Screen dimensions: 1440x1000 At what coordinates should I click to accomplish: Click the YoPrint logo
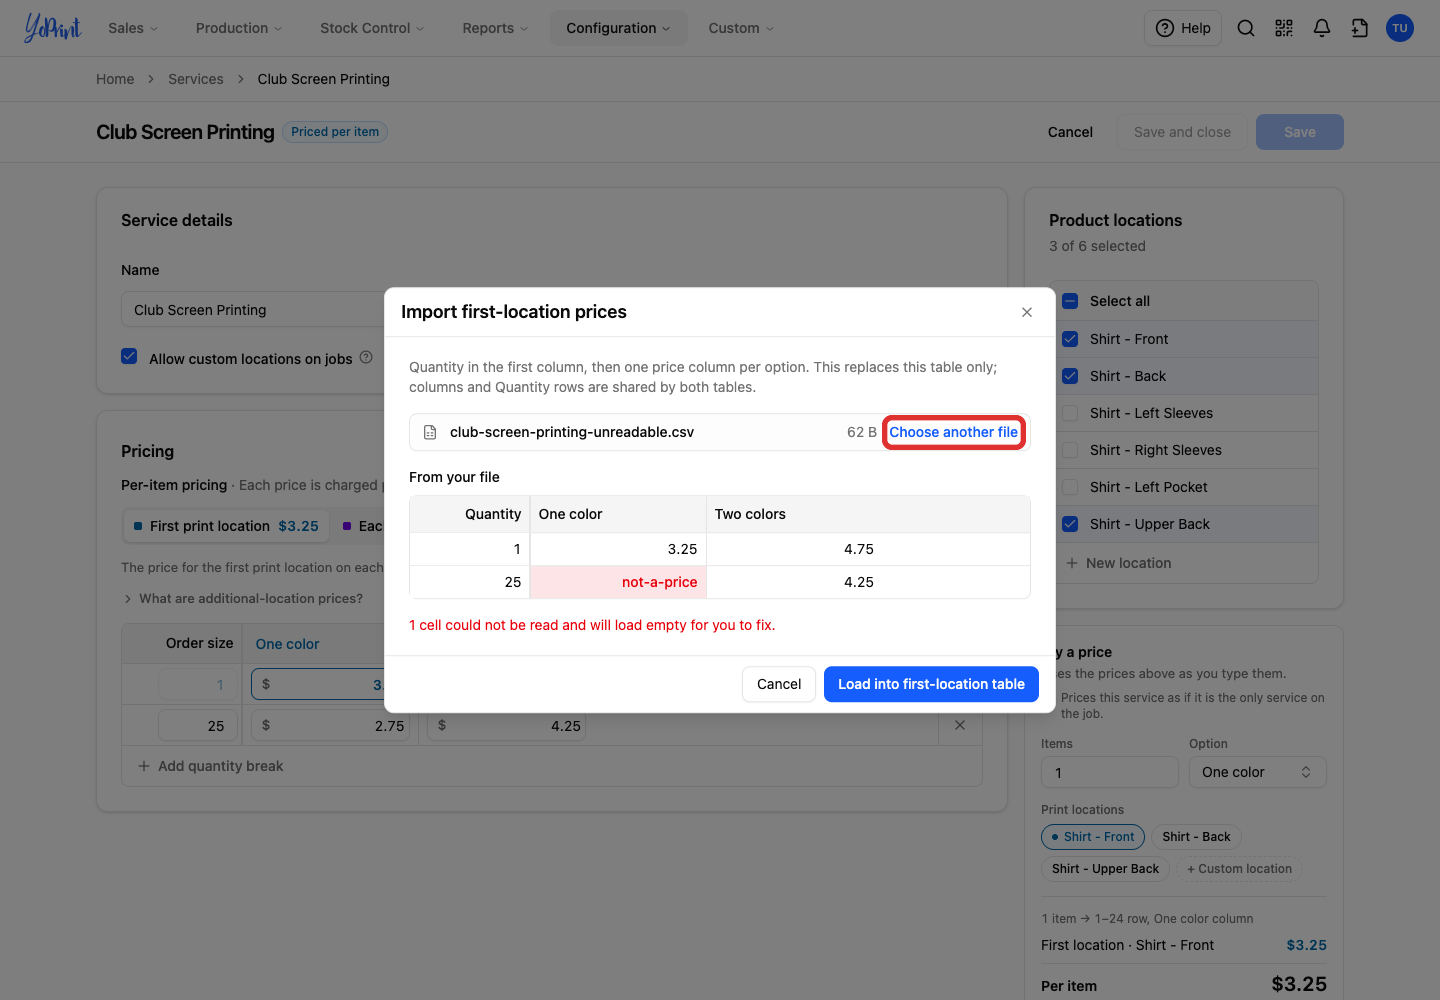pos(53,28)
